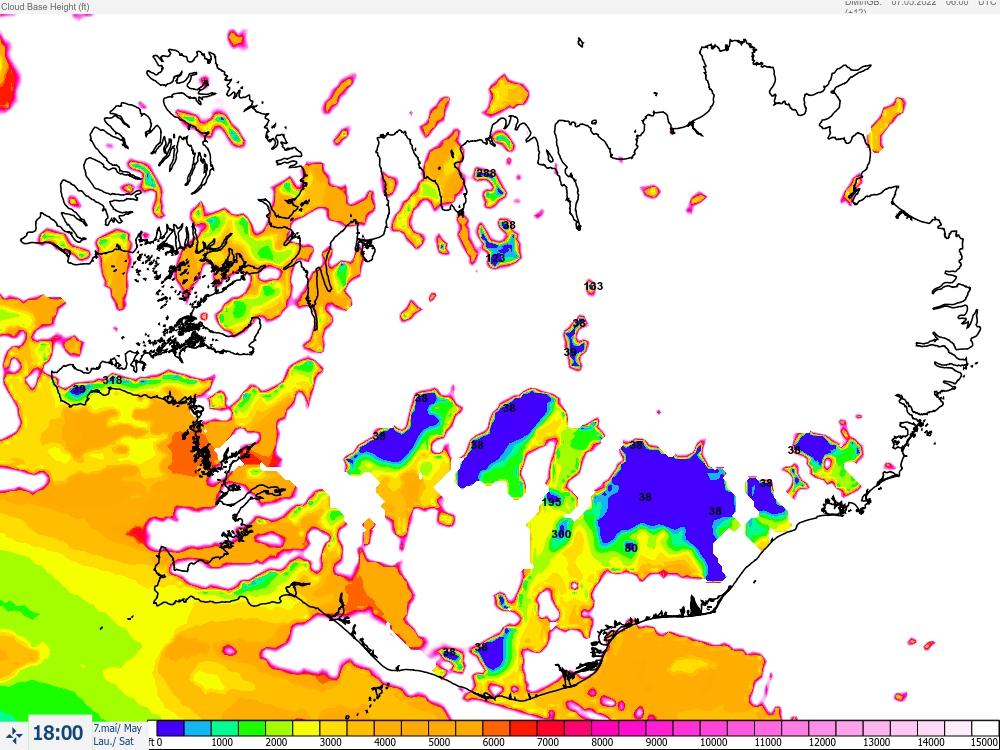Click the '288' cloud base value on map

(486, 173)
